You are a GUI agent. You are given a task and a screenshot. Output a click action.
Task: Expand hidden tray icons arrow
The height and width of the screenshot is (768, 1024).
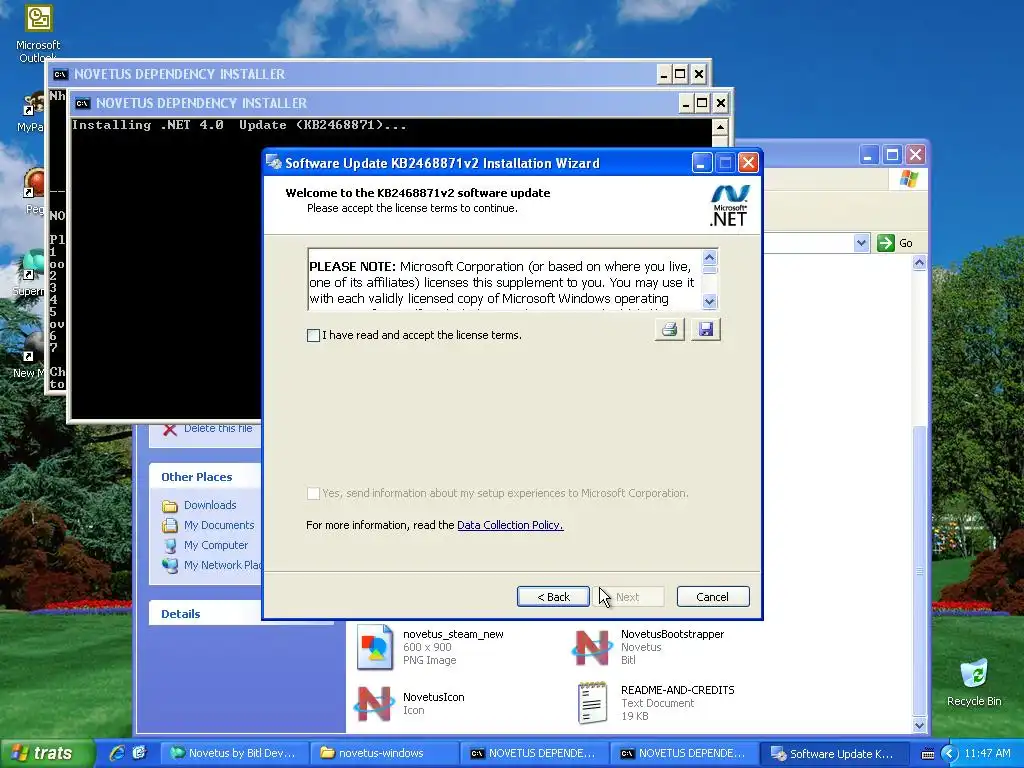click(x=950, y=754)
